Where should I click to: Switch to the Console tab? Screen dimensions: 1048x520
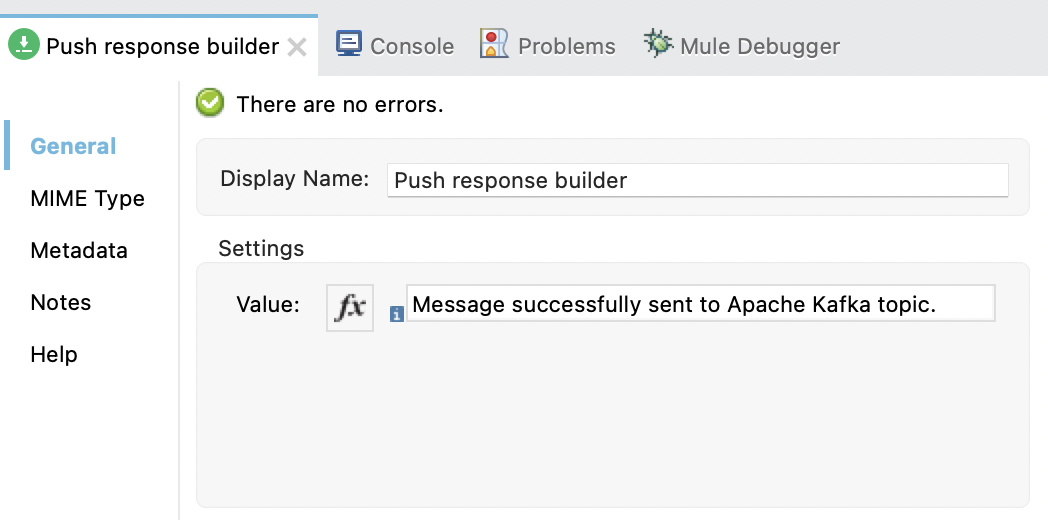click(411, 46)
